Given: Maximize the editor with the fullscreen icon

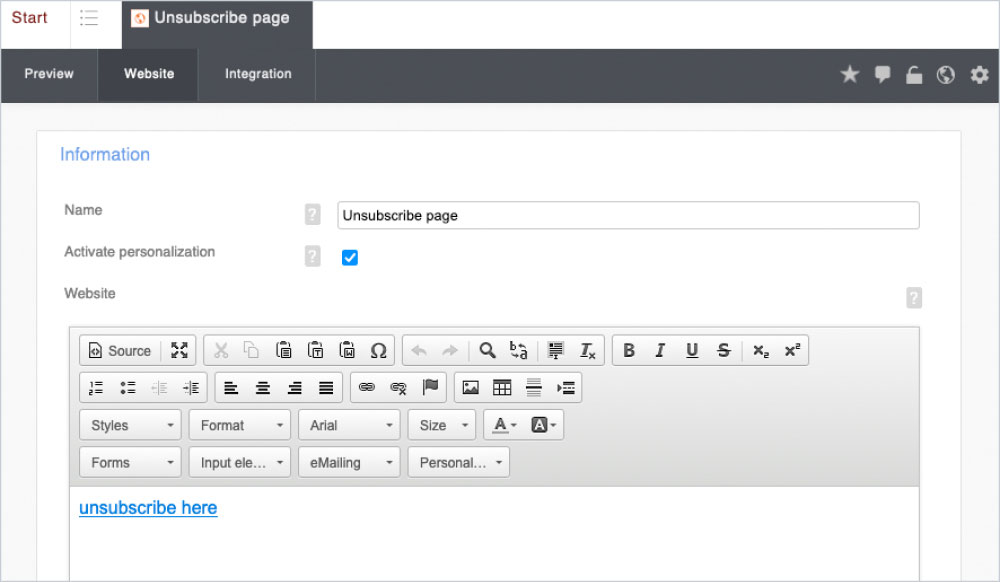Looking at the screenshot, I should (x=179, y=351).
